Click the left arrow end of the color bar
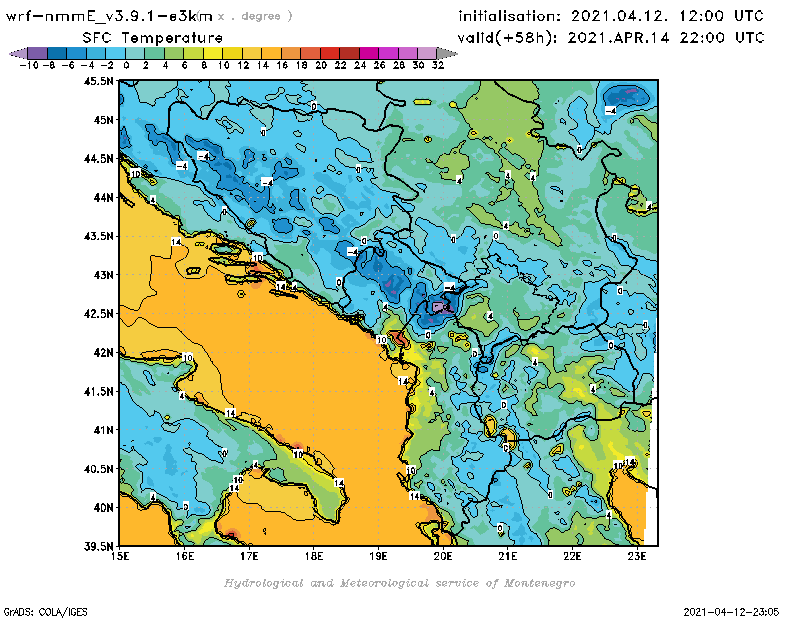 [13, 53]
